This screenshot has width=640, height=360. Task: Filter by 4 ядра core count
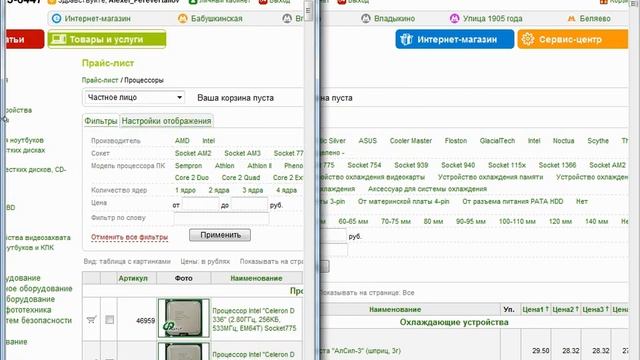coord(287,190)
